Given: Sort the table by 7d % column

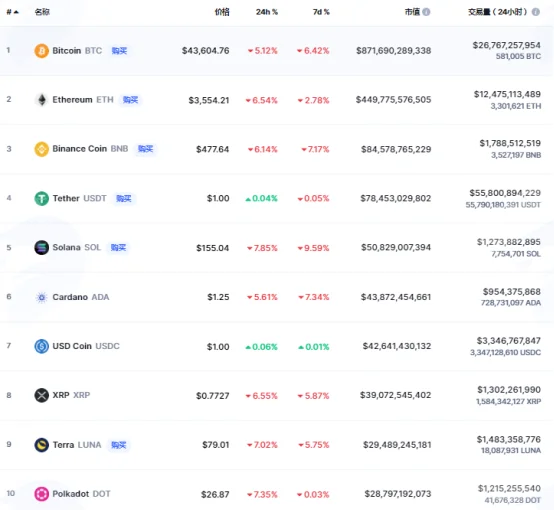Looking at the screenshot, I should (321, 12).
